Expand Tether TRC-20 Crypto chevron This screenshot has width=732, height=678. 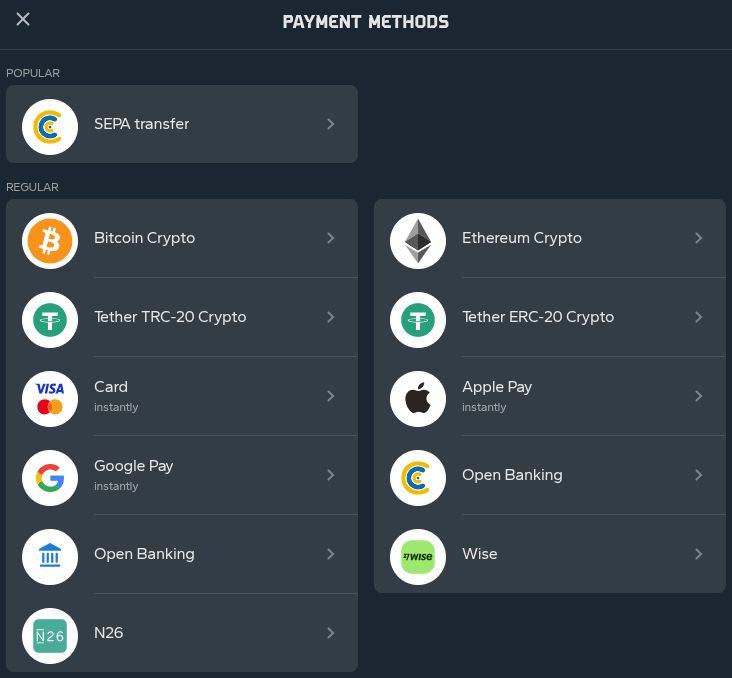click(x=331, y=317)
